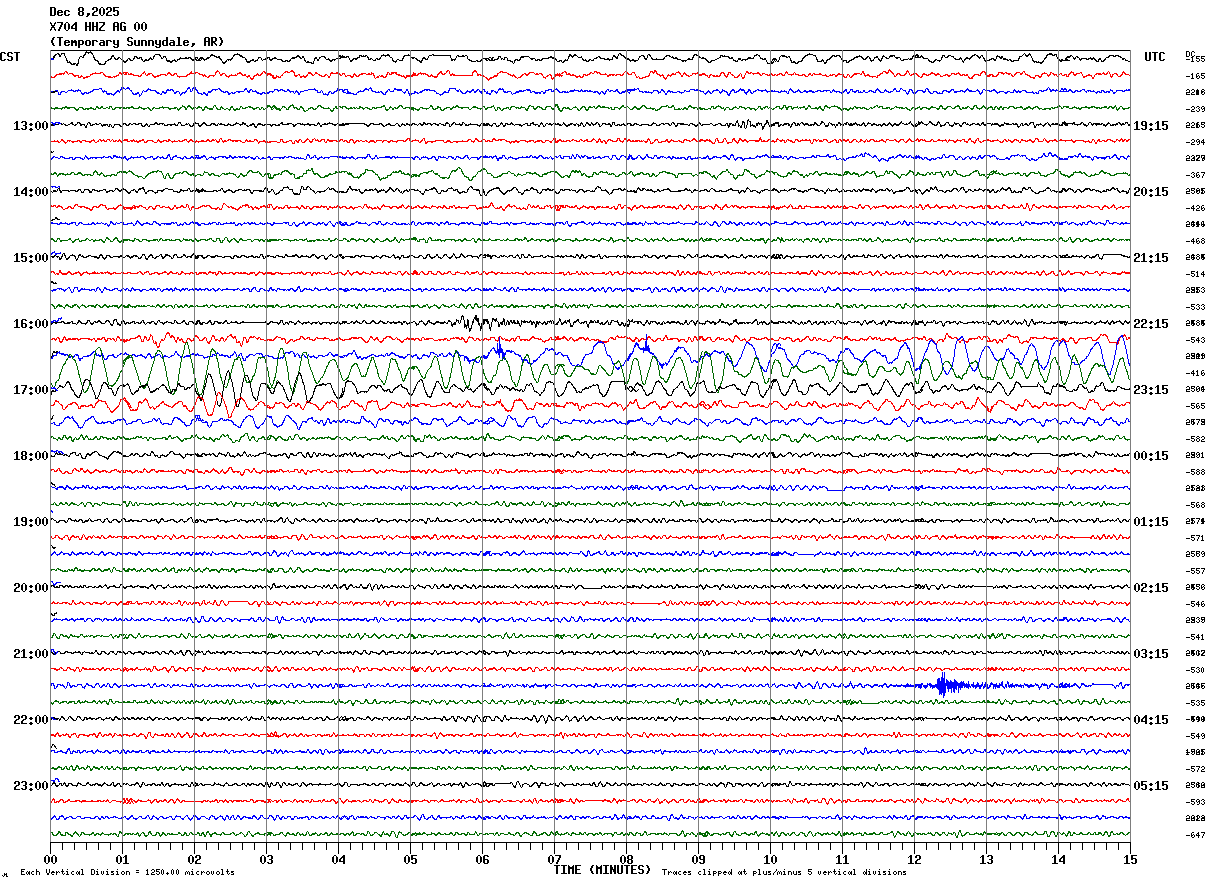This screenshot has height=886, width=1210.
Task: Click the 13:00 CST time label
Action: (x=30, y=126)
